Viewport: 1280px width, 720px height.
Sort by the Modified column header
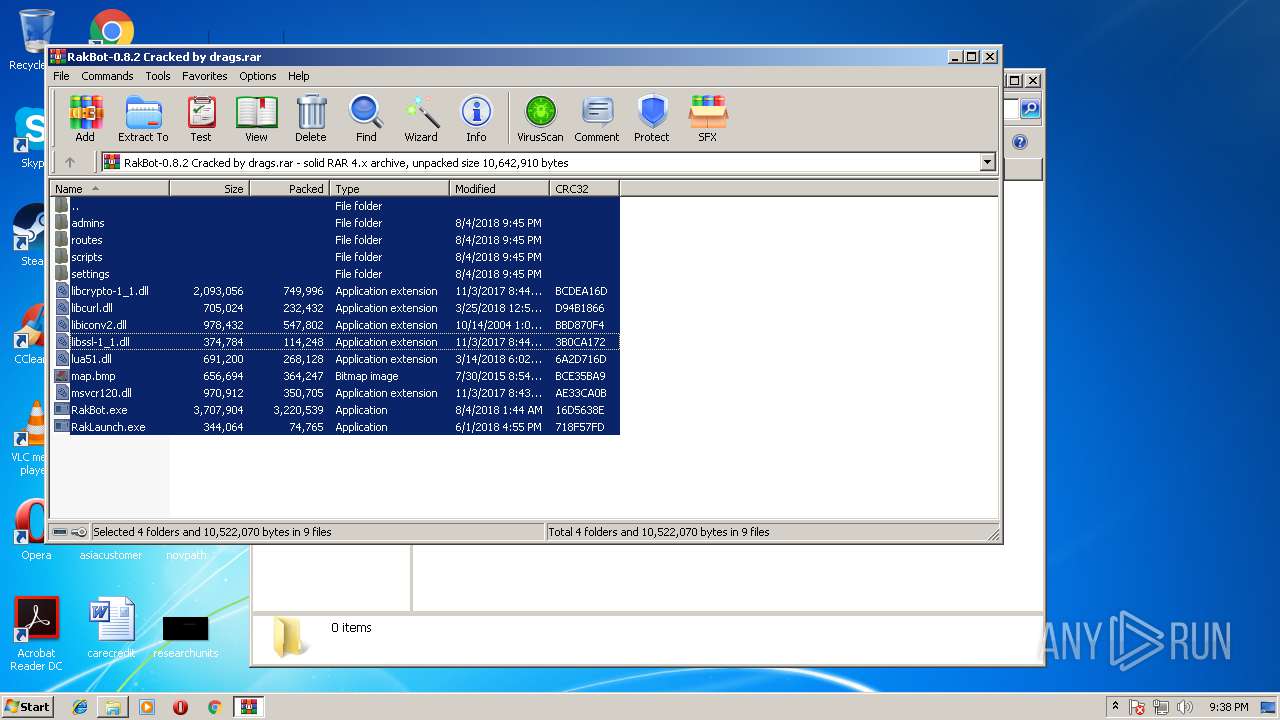tap(500, 188)
